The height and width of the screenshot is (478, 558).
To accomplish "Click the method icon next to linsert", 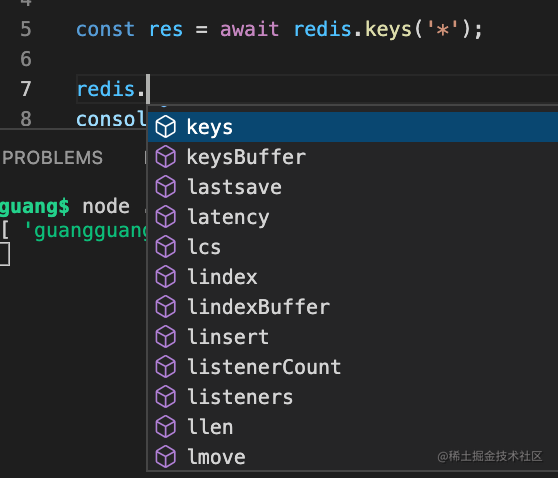I will (165, 337).
